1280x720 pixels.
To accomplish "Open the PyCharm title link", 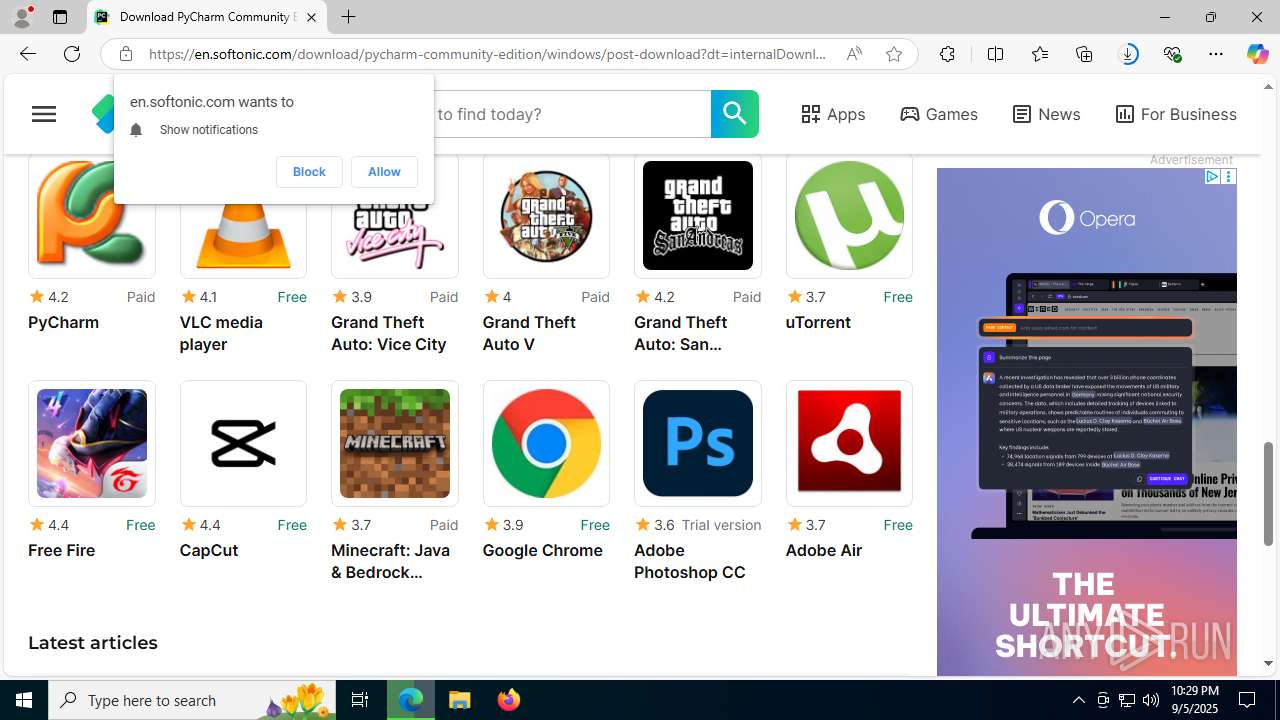I will click(63, 323).
